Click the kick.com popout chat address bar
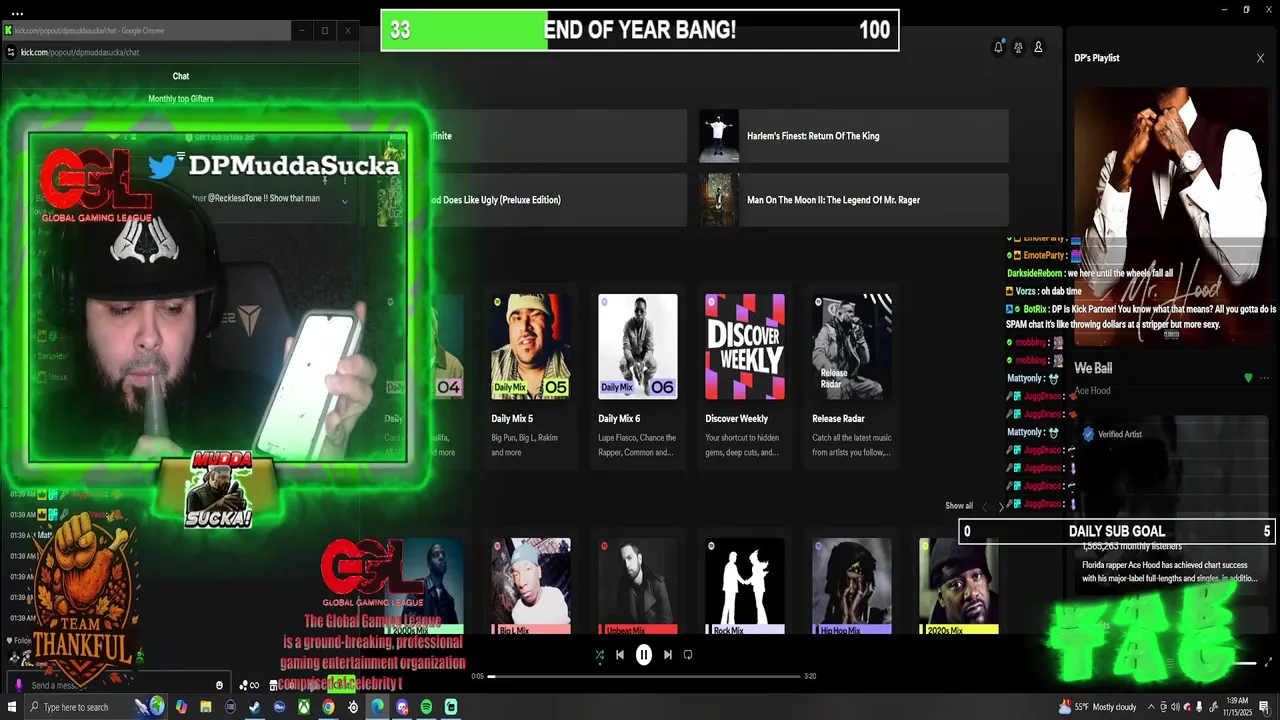The height and width of the screenshot is (720, 1280). point(180,52)
